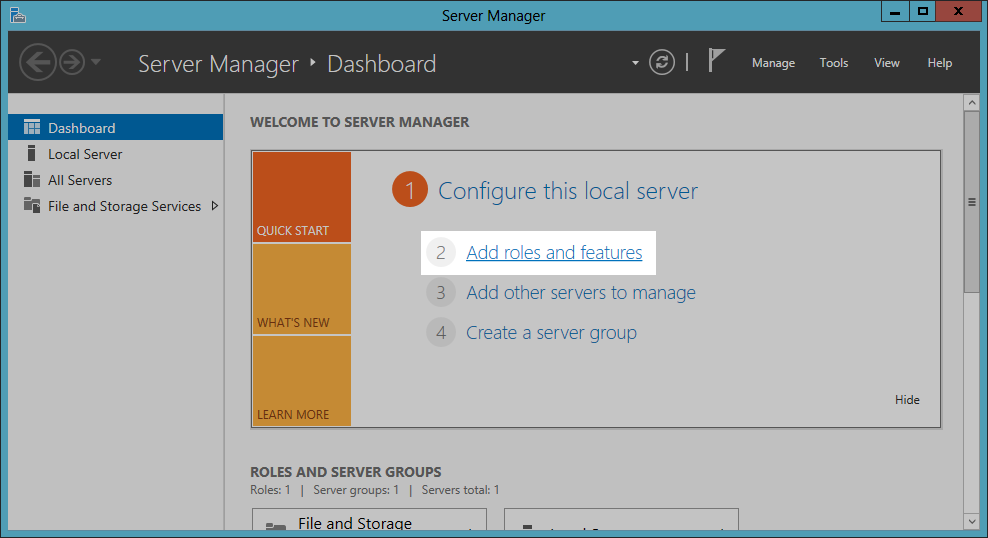The width and height of the screenshot is (988, 538).
Task: Open the Help menu
Action: (x=939, y=63)
